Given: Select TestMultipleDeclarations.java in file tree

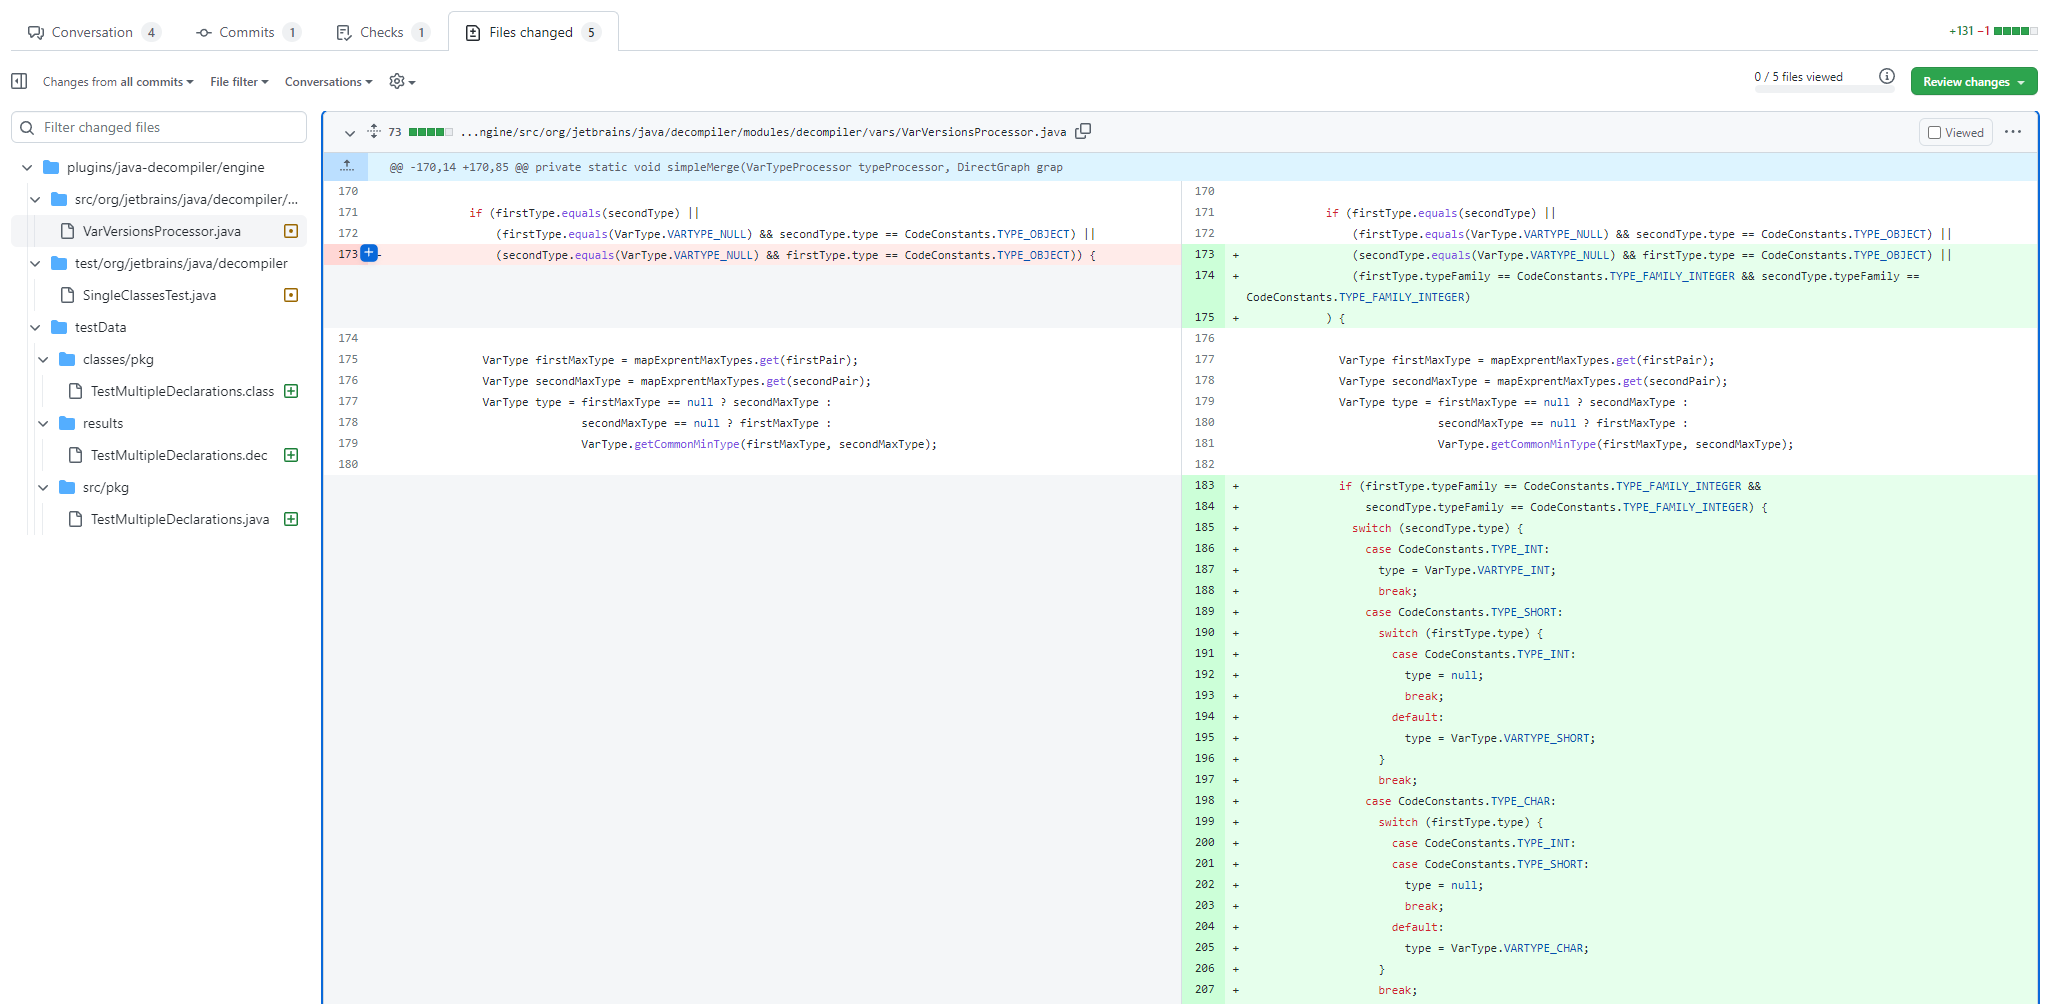Looking at the screenshot, I should click(180, 519).
